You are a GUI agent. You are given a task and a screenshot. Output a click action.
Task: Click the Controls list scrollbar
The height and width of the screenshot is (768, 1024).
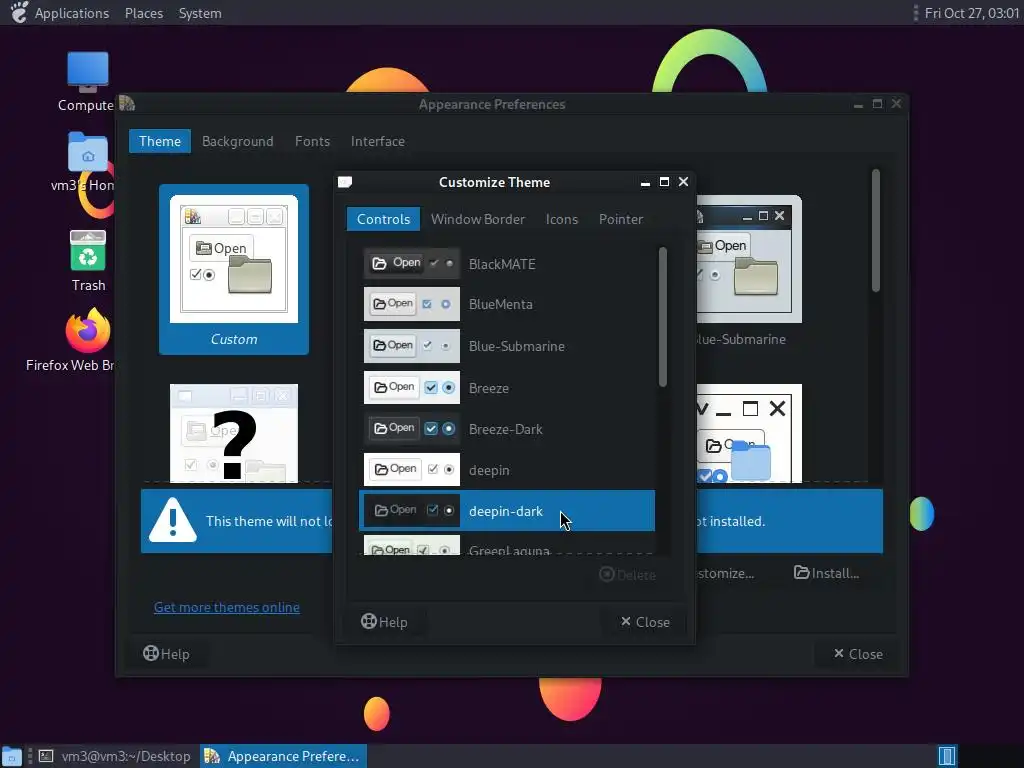click(x=663, y=317)
